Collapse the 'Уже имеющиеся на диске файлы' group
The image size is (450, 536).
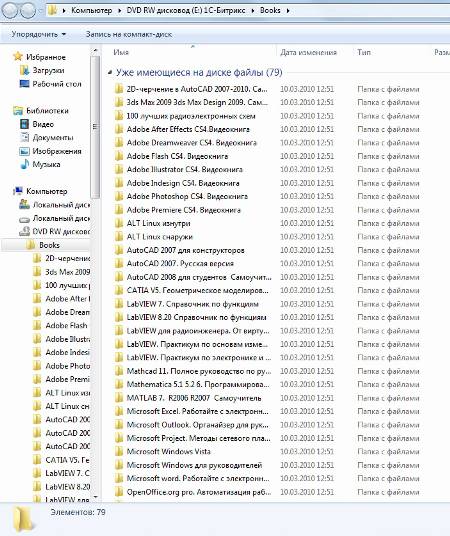[110, 72]
